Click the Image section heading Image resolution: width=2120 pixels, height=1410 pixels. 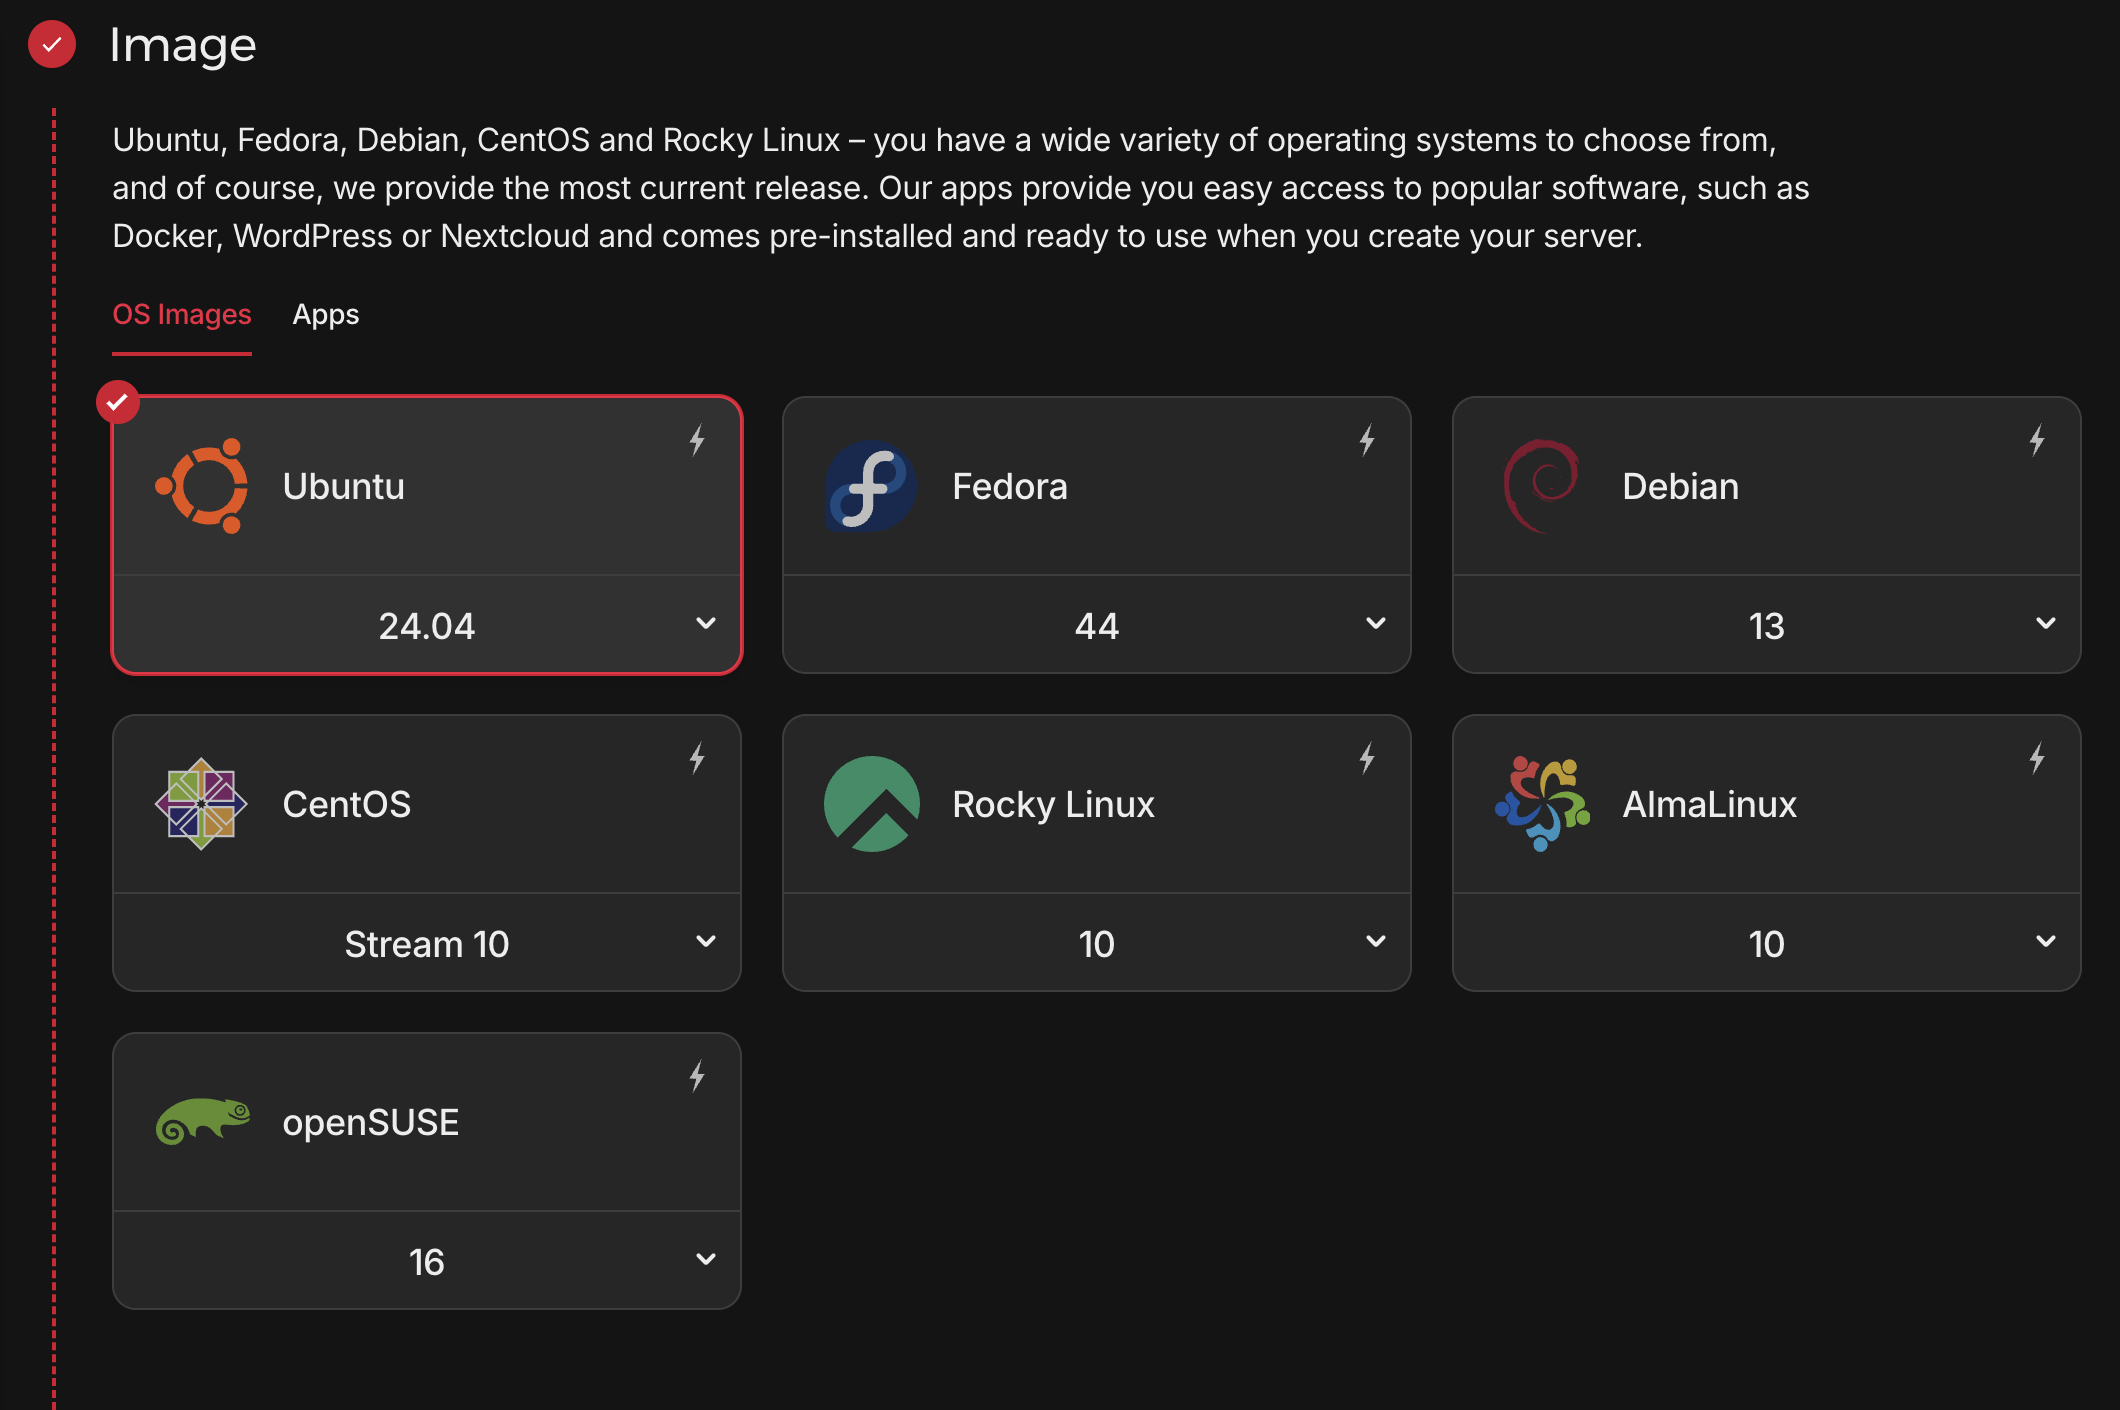point(183,45)
